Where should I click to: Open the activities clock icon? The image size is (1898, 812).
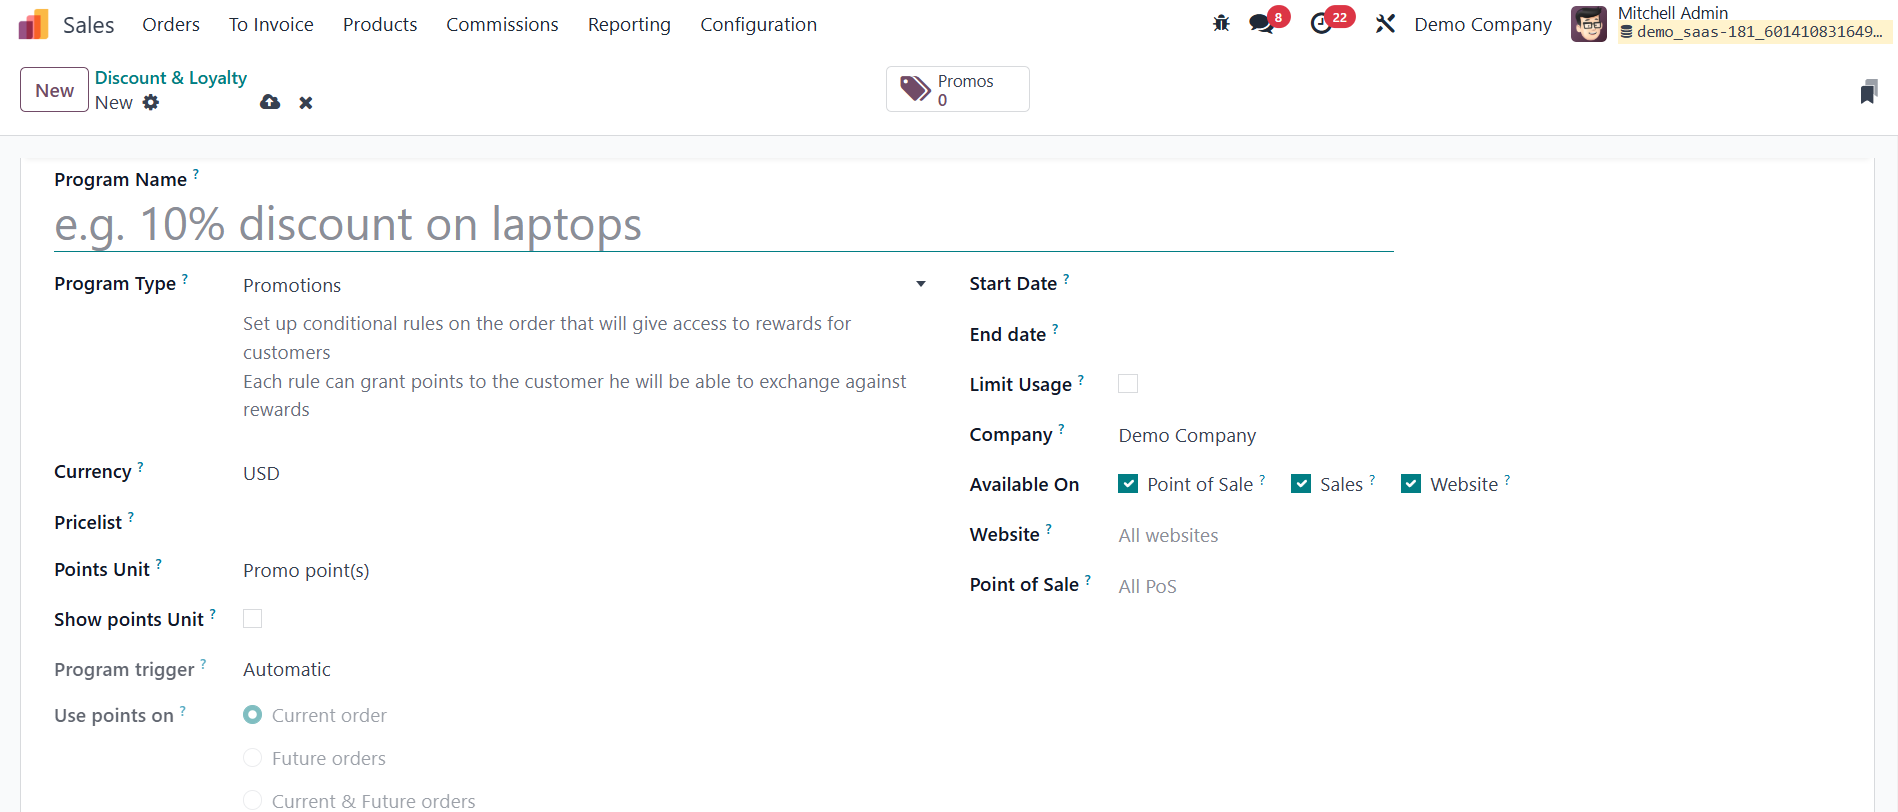1321,24
